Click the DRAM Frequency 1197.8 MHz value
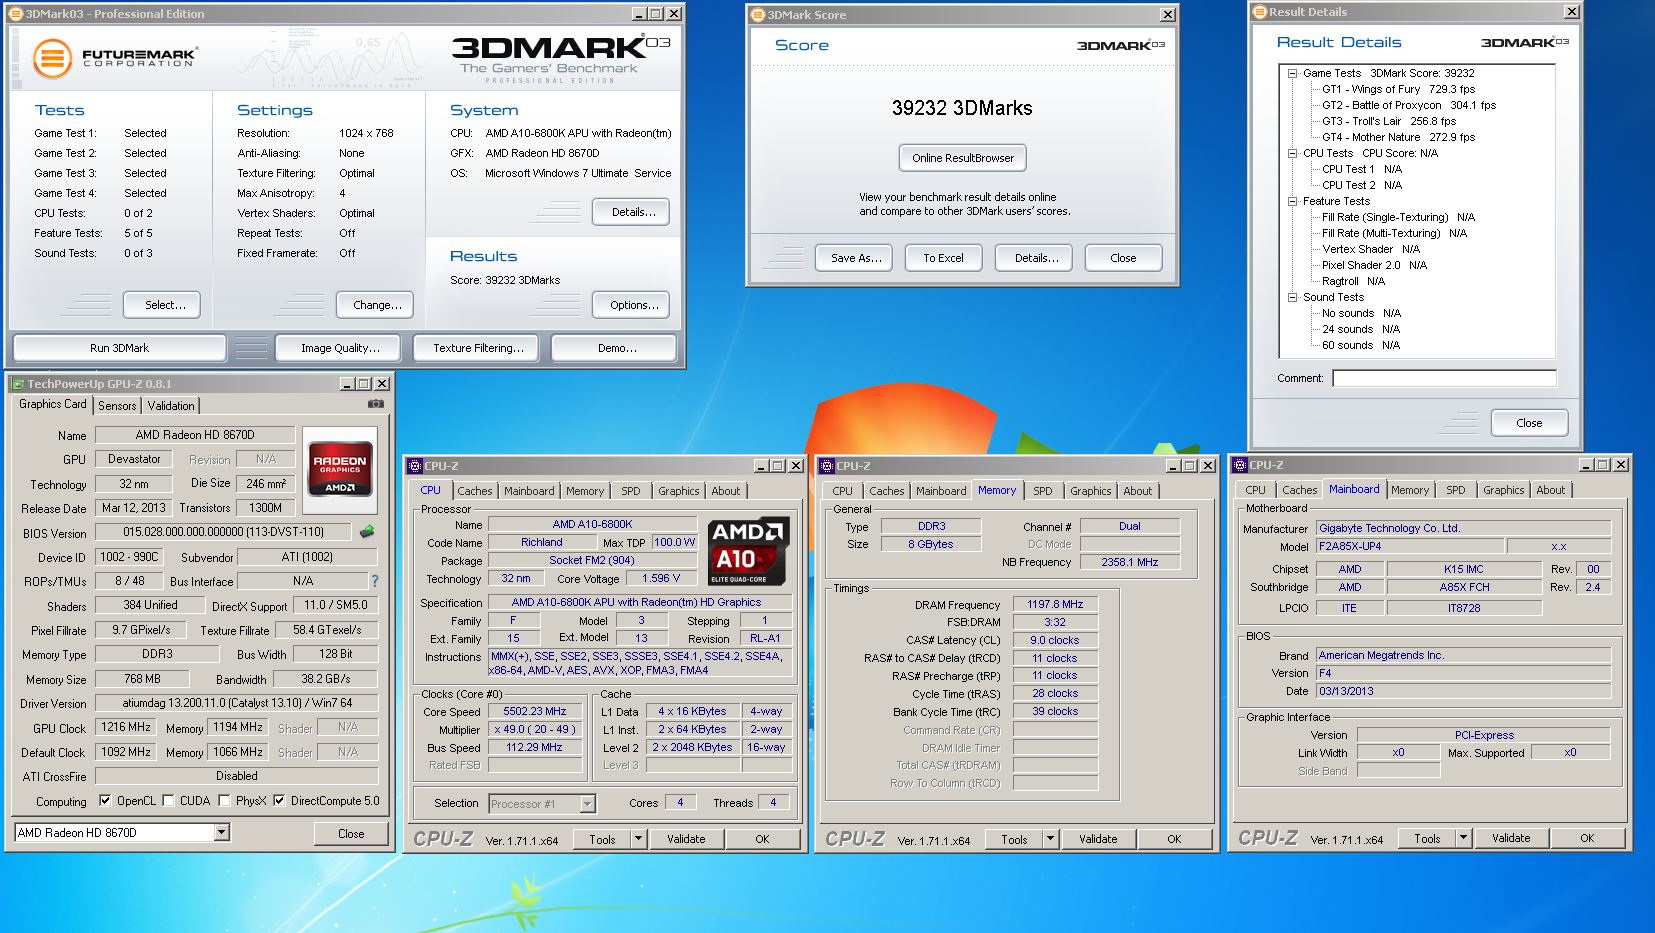 (x=1055, y=605)
